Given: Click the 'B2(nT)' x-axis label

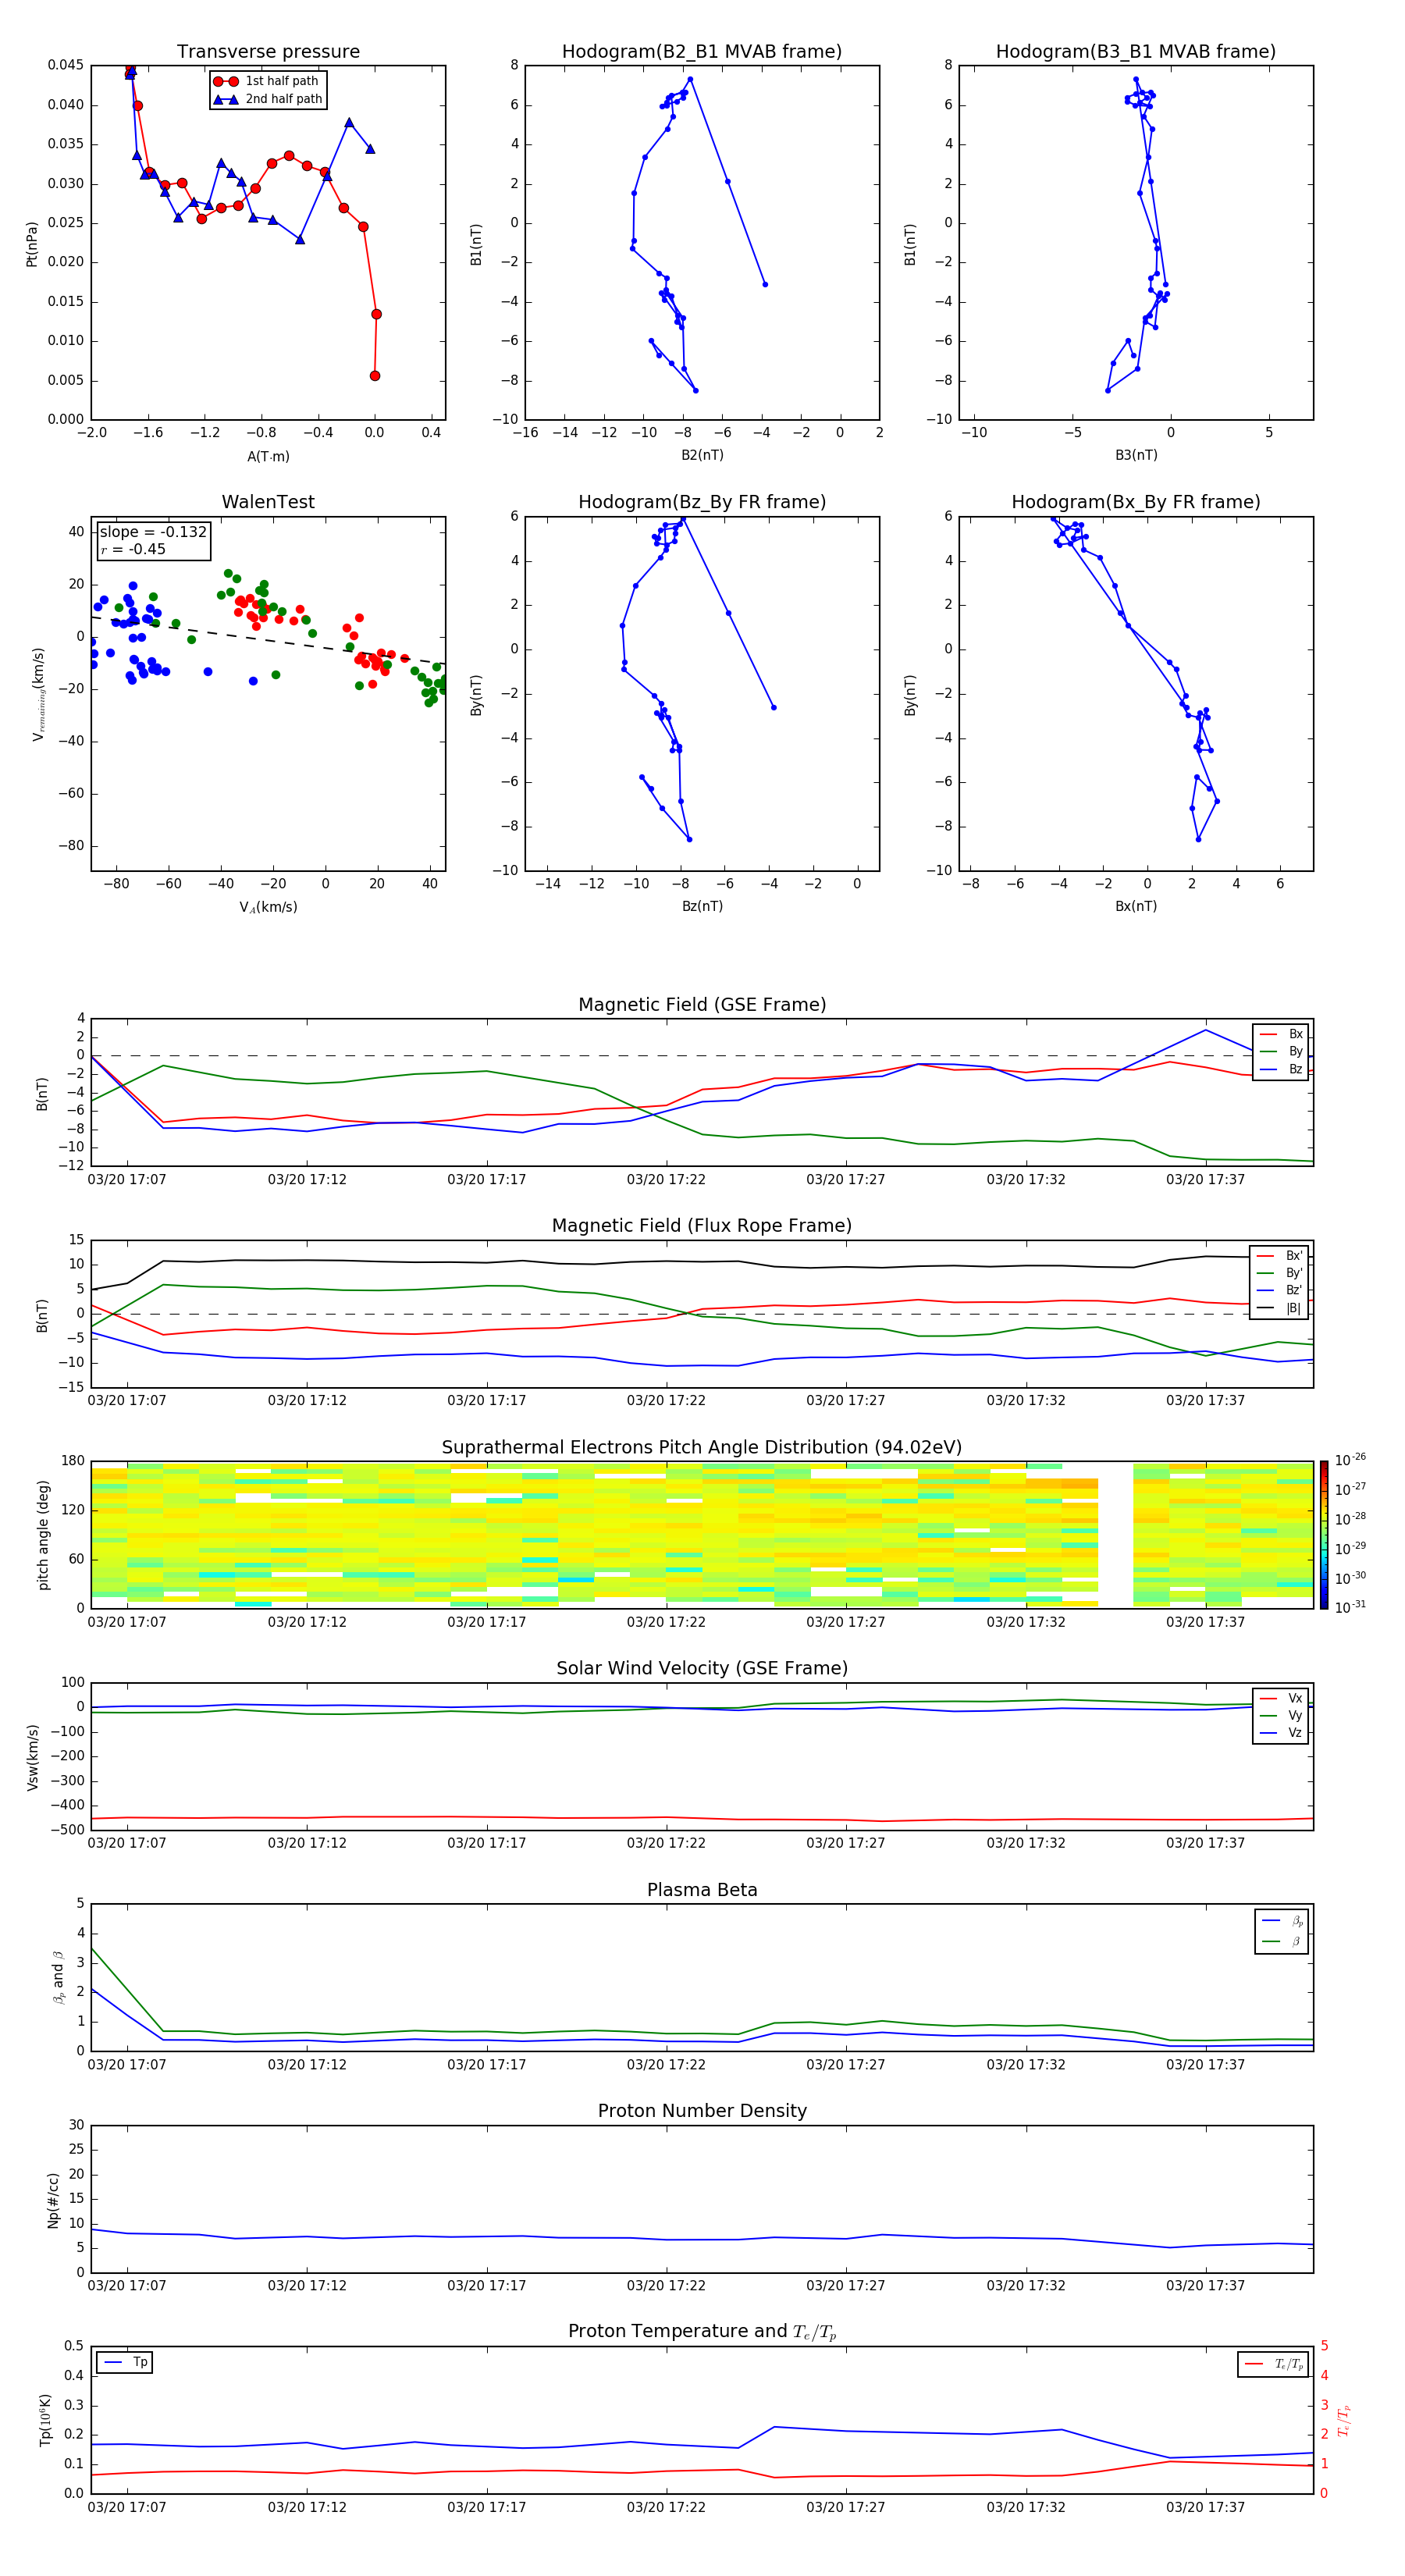Looking at the screenshot, I should tap(702, 455).
